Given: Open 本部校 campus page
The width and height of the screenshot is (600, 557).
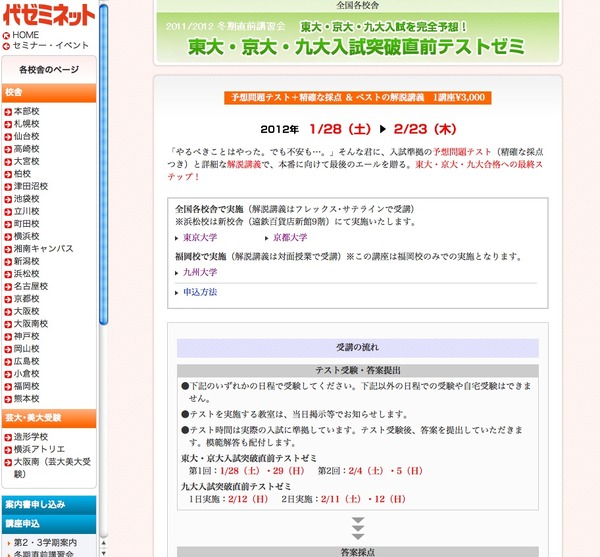Looking at the screenshot, I should [x=26, y=111].
